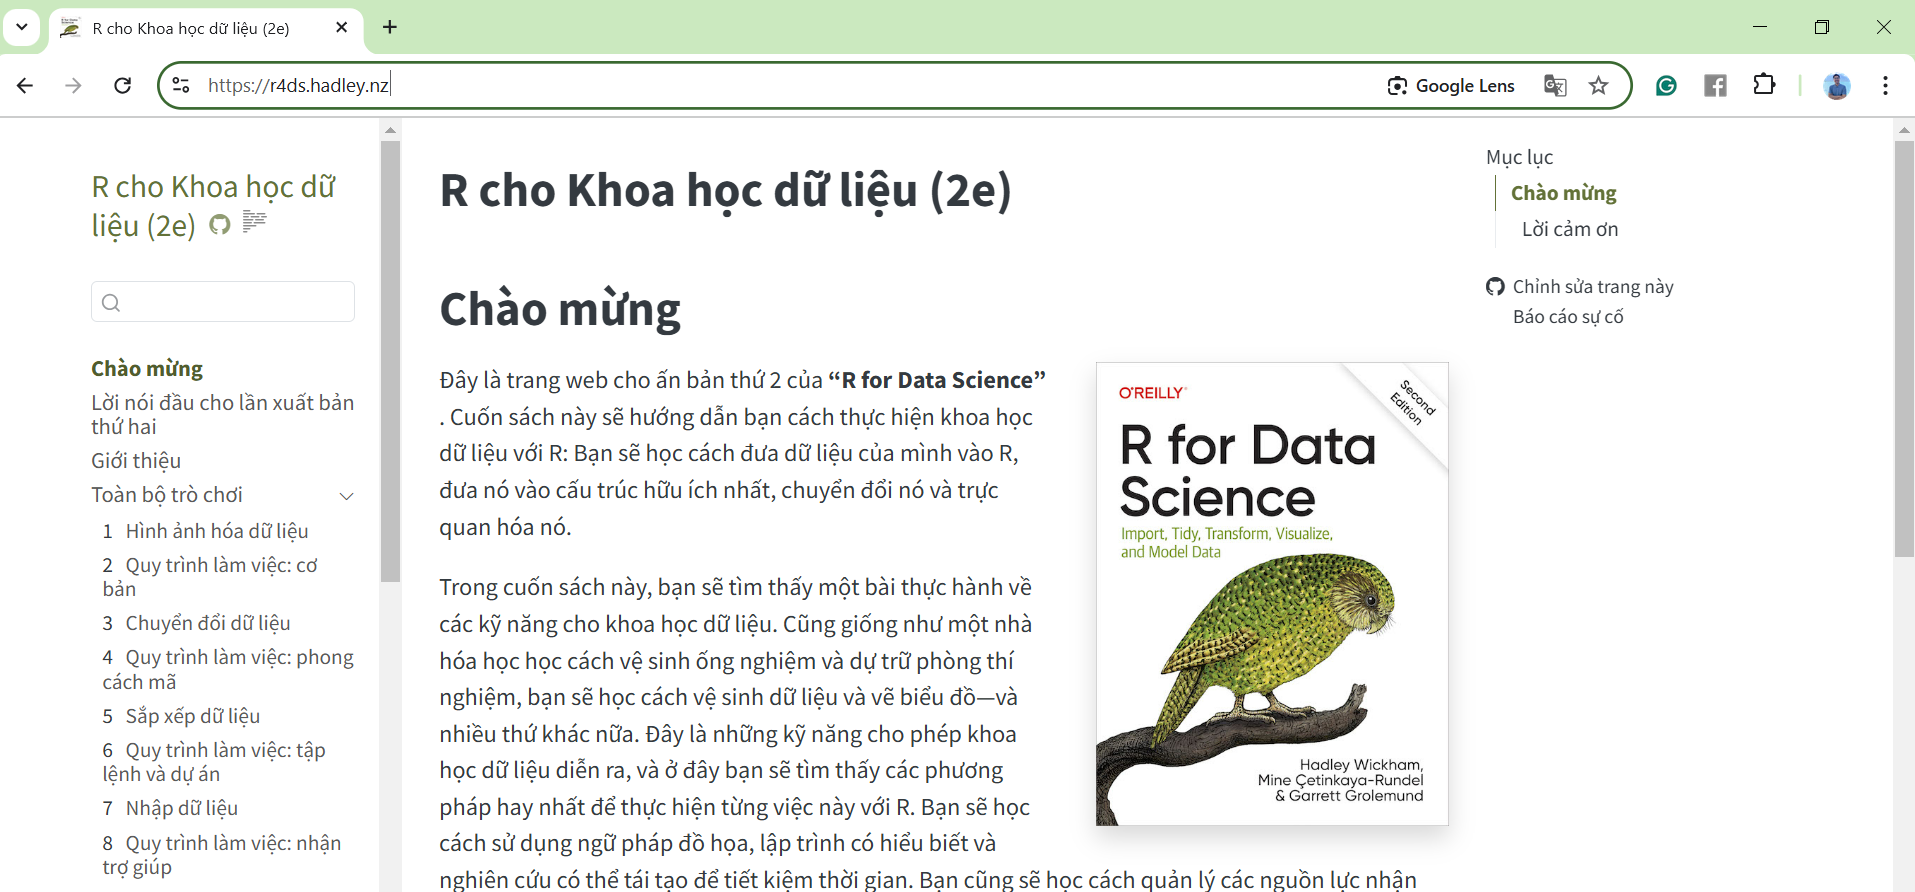Click the sidebar search box

223,302
